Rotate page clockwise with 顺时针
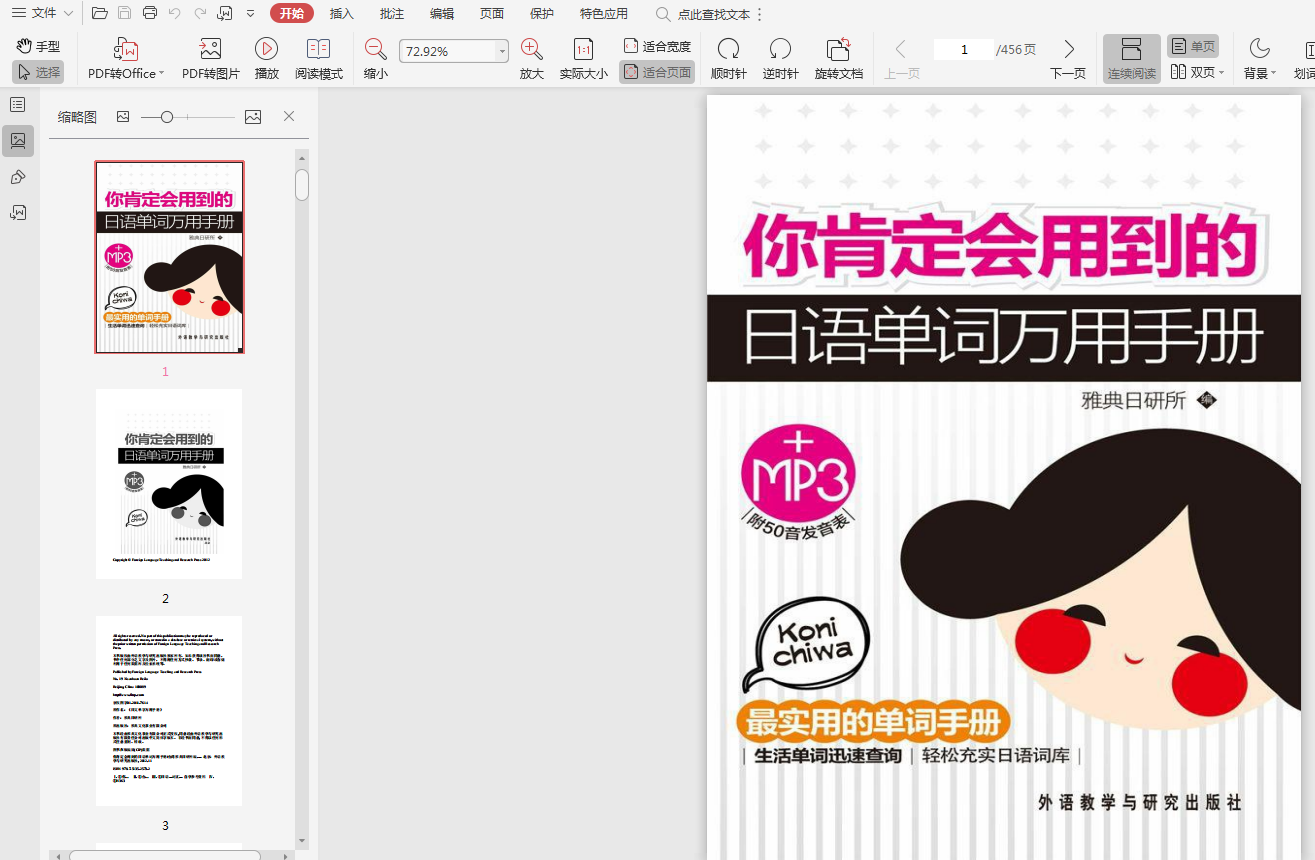This screenshot has width=1315, height=860. [x=728, y=50]
